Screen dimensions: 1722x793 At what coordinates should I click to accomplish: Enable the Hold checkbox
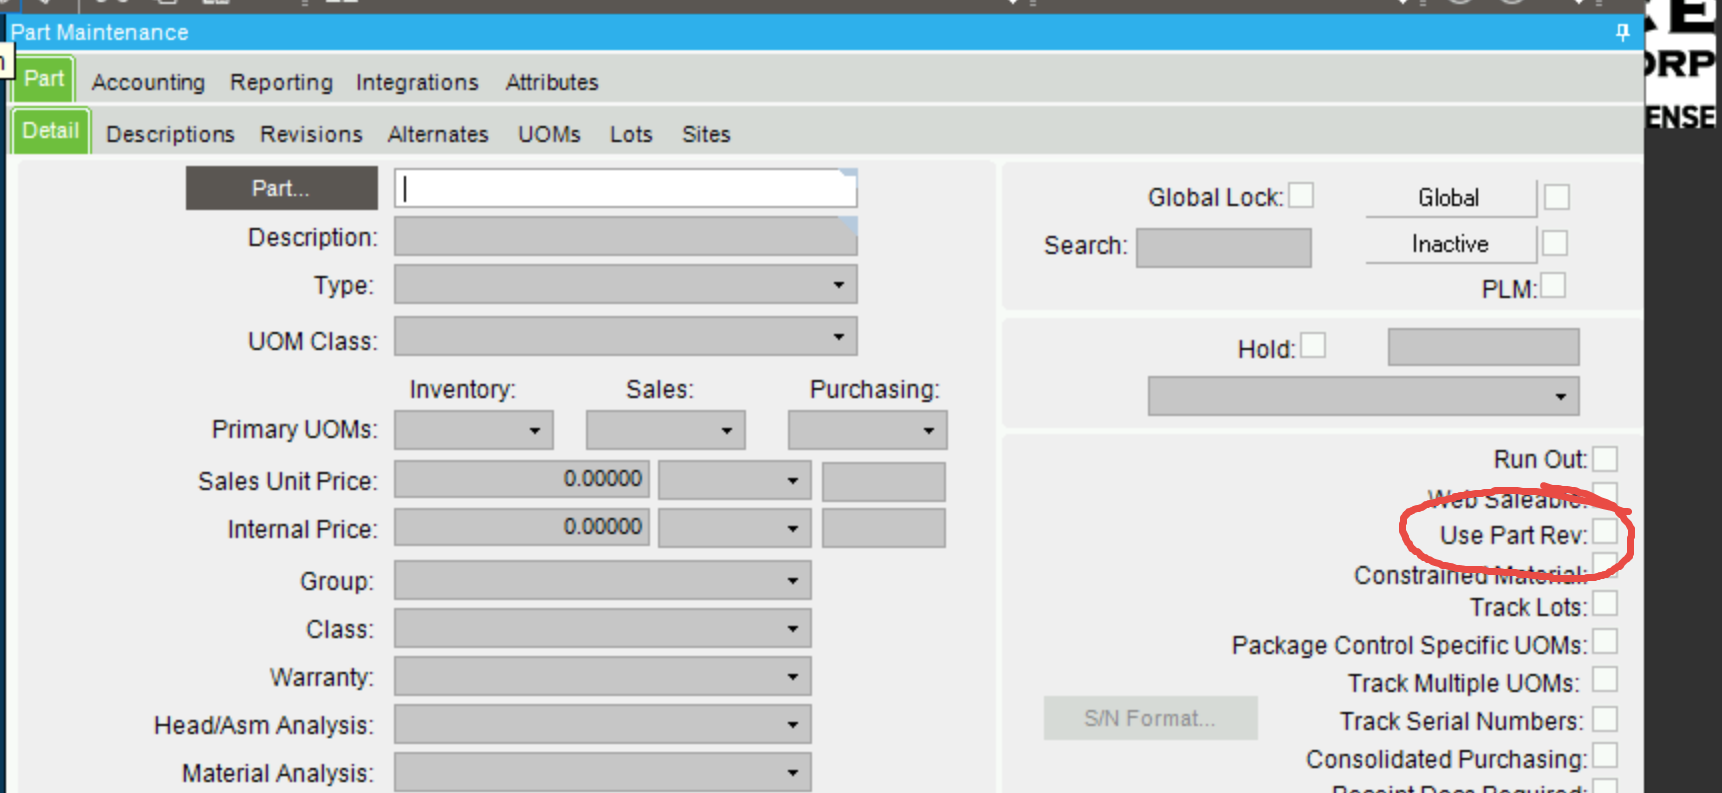tap(1313, 346)
